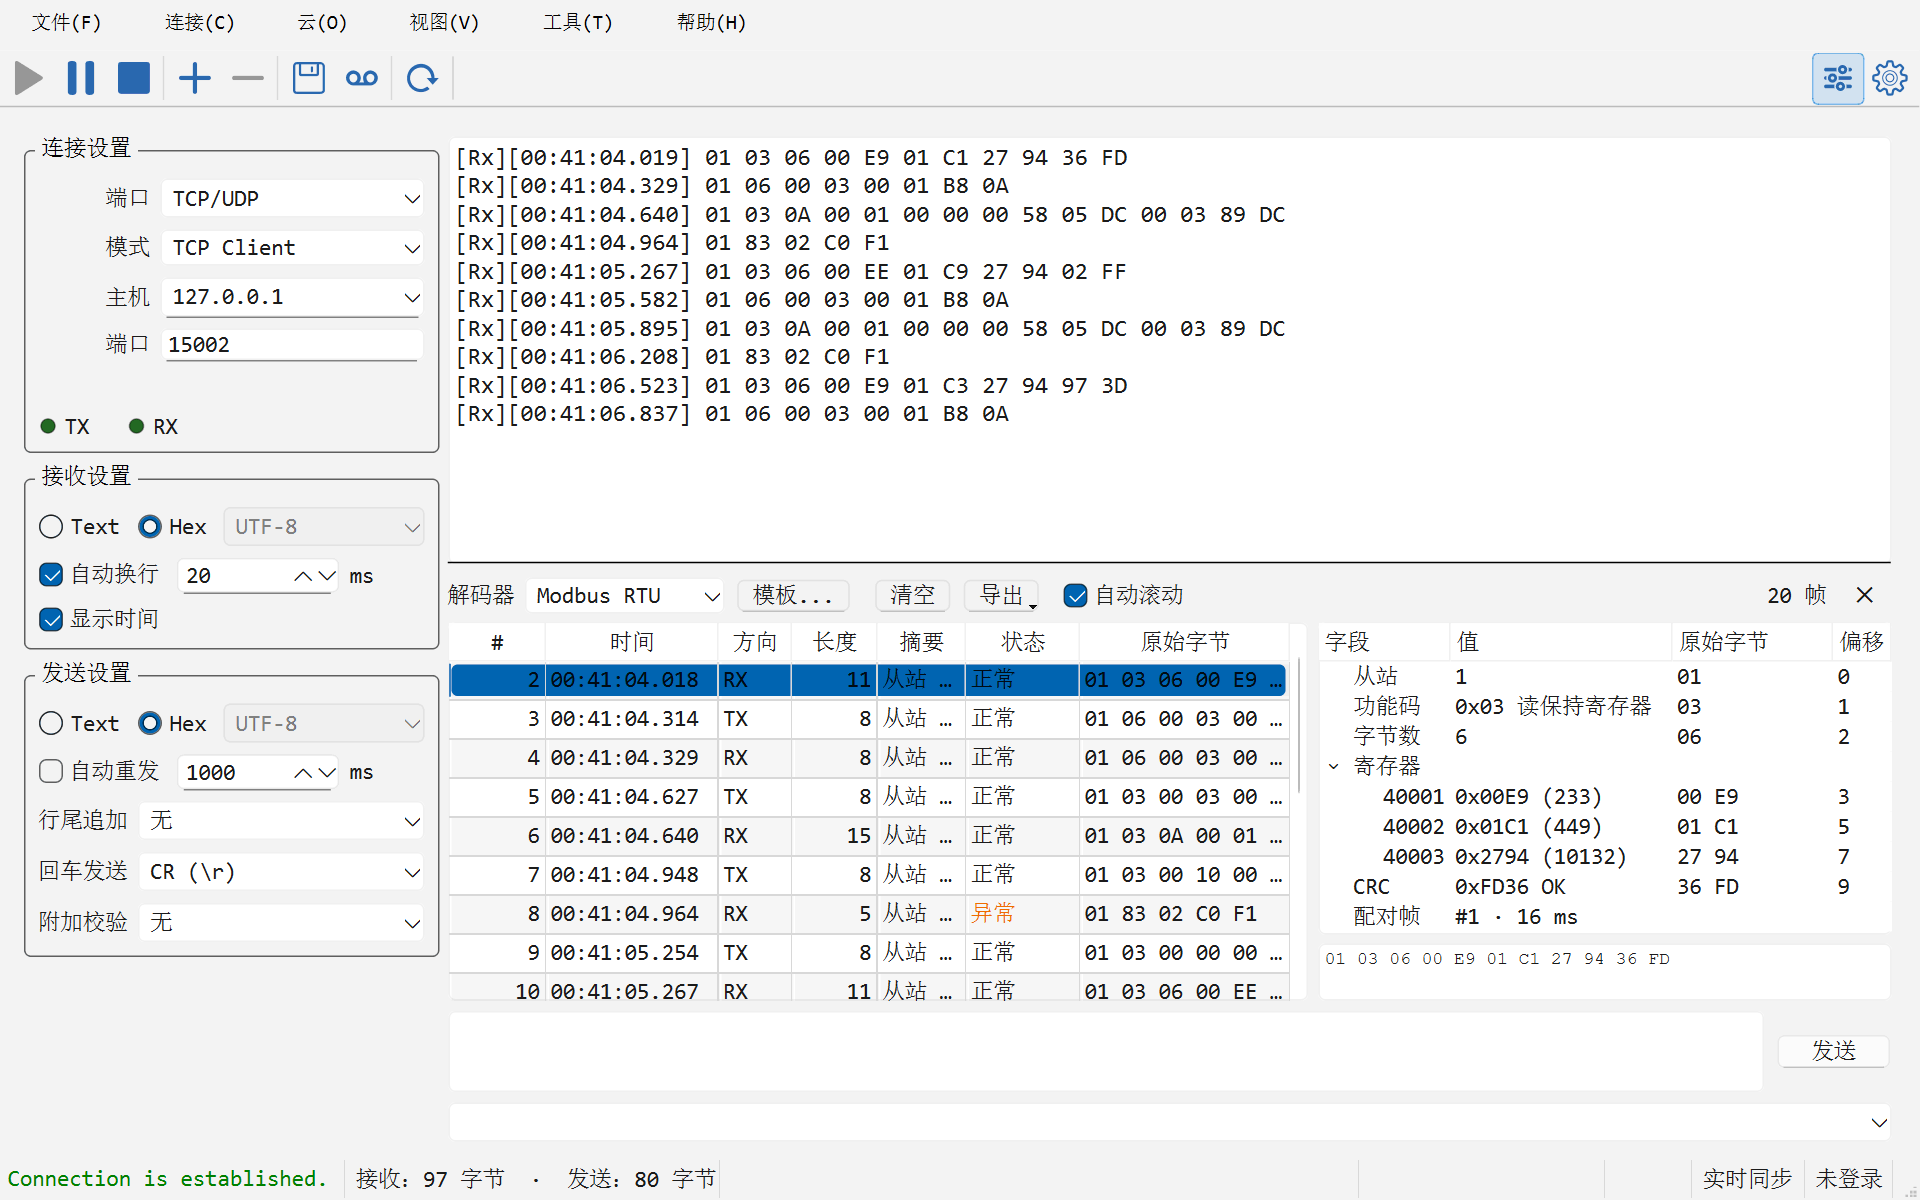Collapse the 寄存器 tree node

coord(1333,767)
